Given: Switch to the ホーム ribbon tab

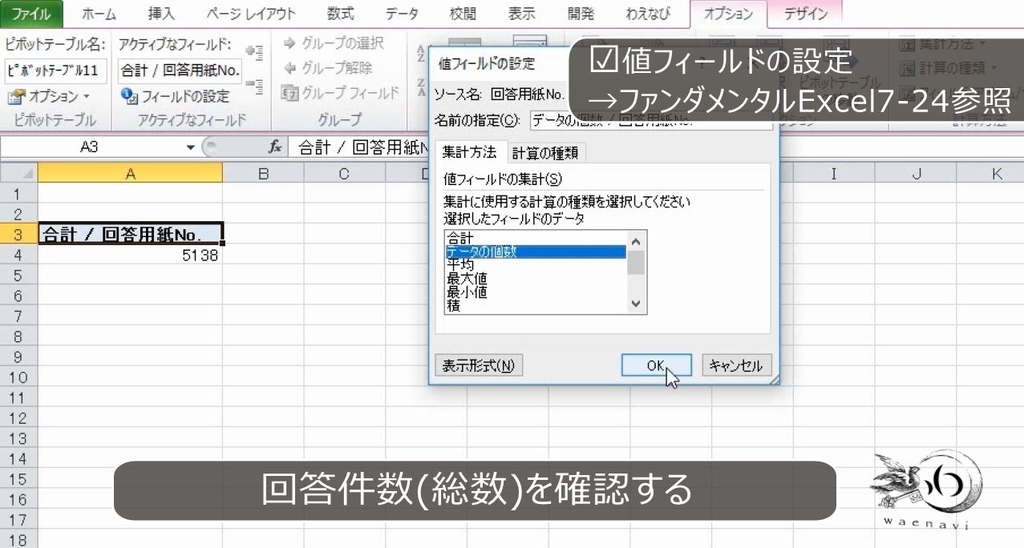Looking at the screenshot, I should [99, 14].
